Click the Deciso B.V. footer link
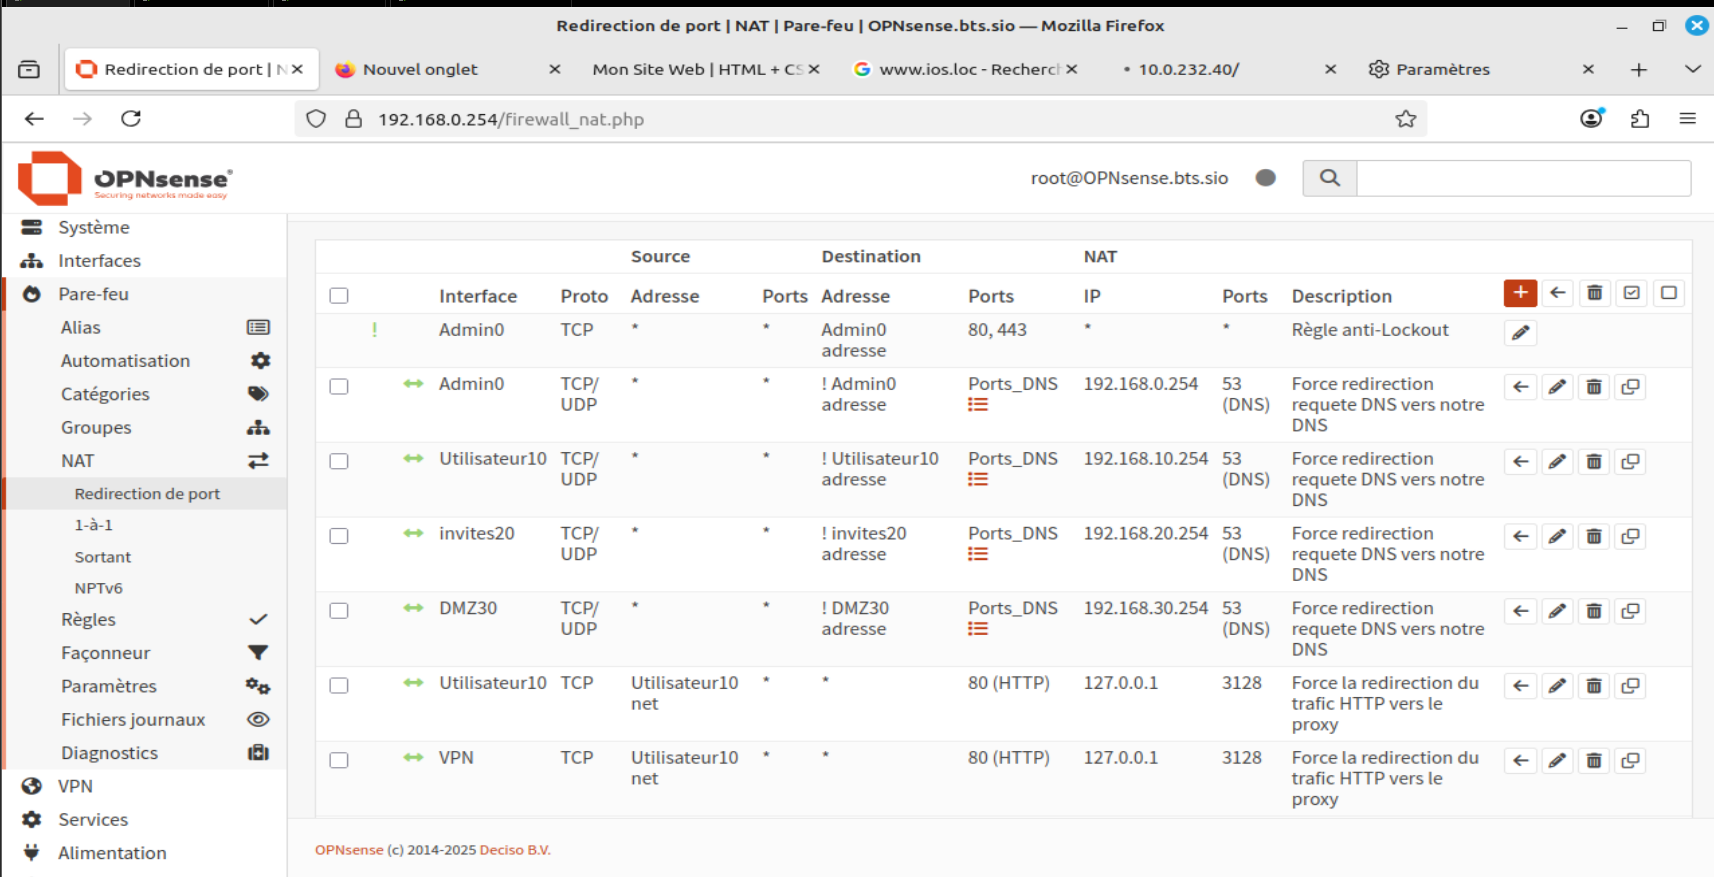The image size is (1714, 877). (515, 850)
